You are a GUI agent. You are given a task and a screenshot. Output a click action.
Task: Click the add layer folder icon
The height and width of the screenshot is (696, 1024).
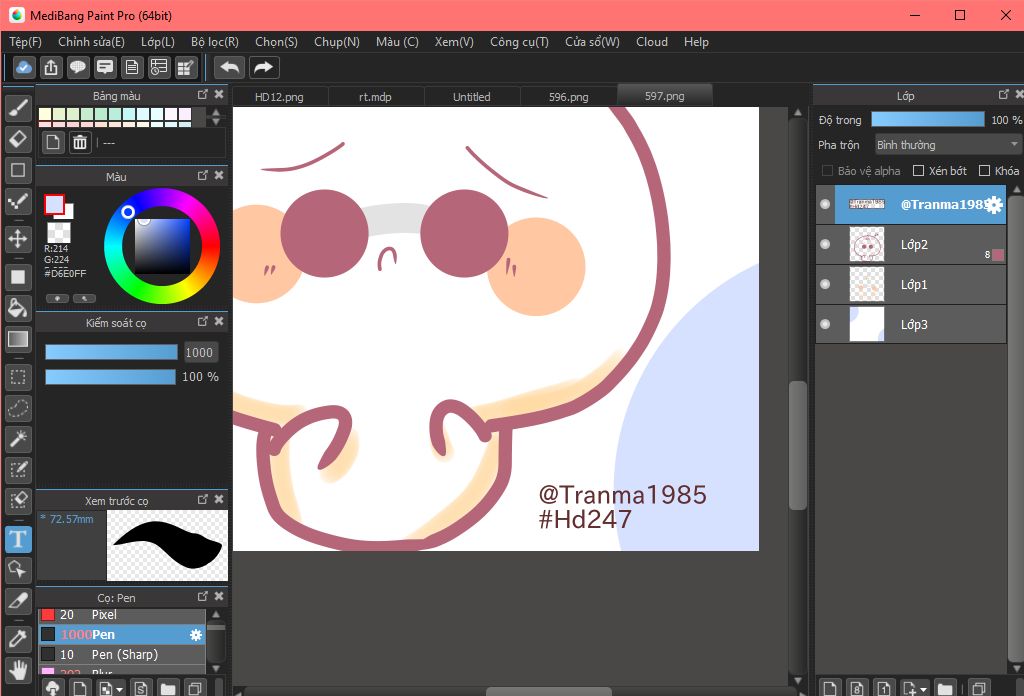tap(944, 688)
